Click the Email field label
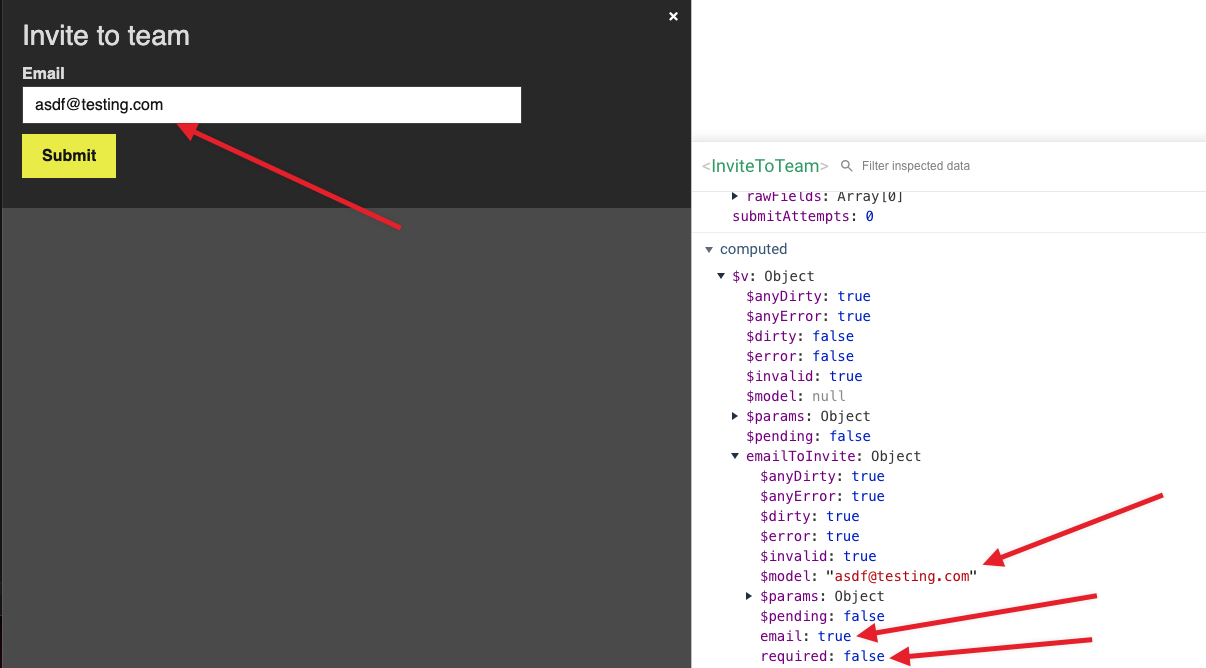The image size is (1206, 668). pyautogui.click(x=43, y=73)
